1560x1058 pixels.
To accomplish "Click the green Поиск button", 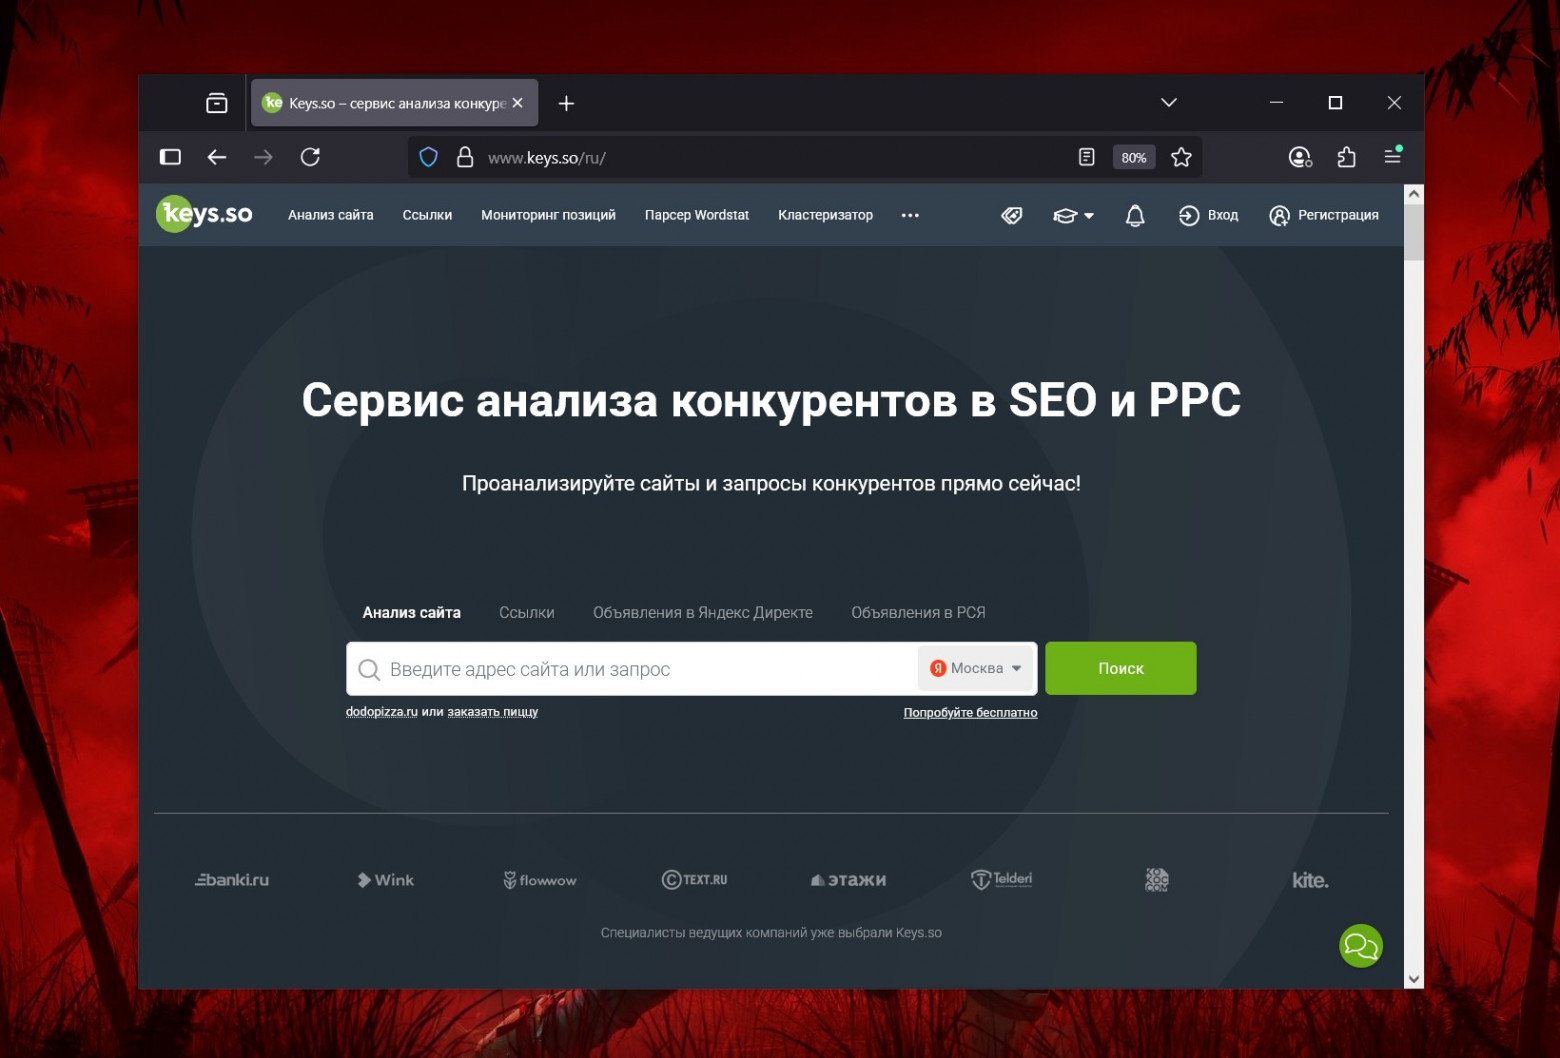I will click(1120, 668).
